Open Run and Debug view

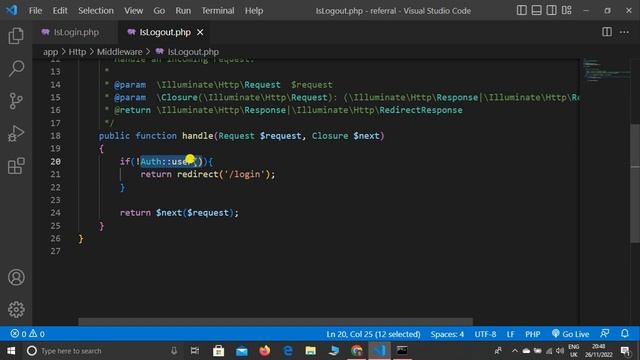point(16,133)
